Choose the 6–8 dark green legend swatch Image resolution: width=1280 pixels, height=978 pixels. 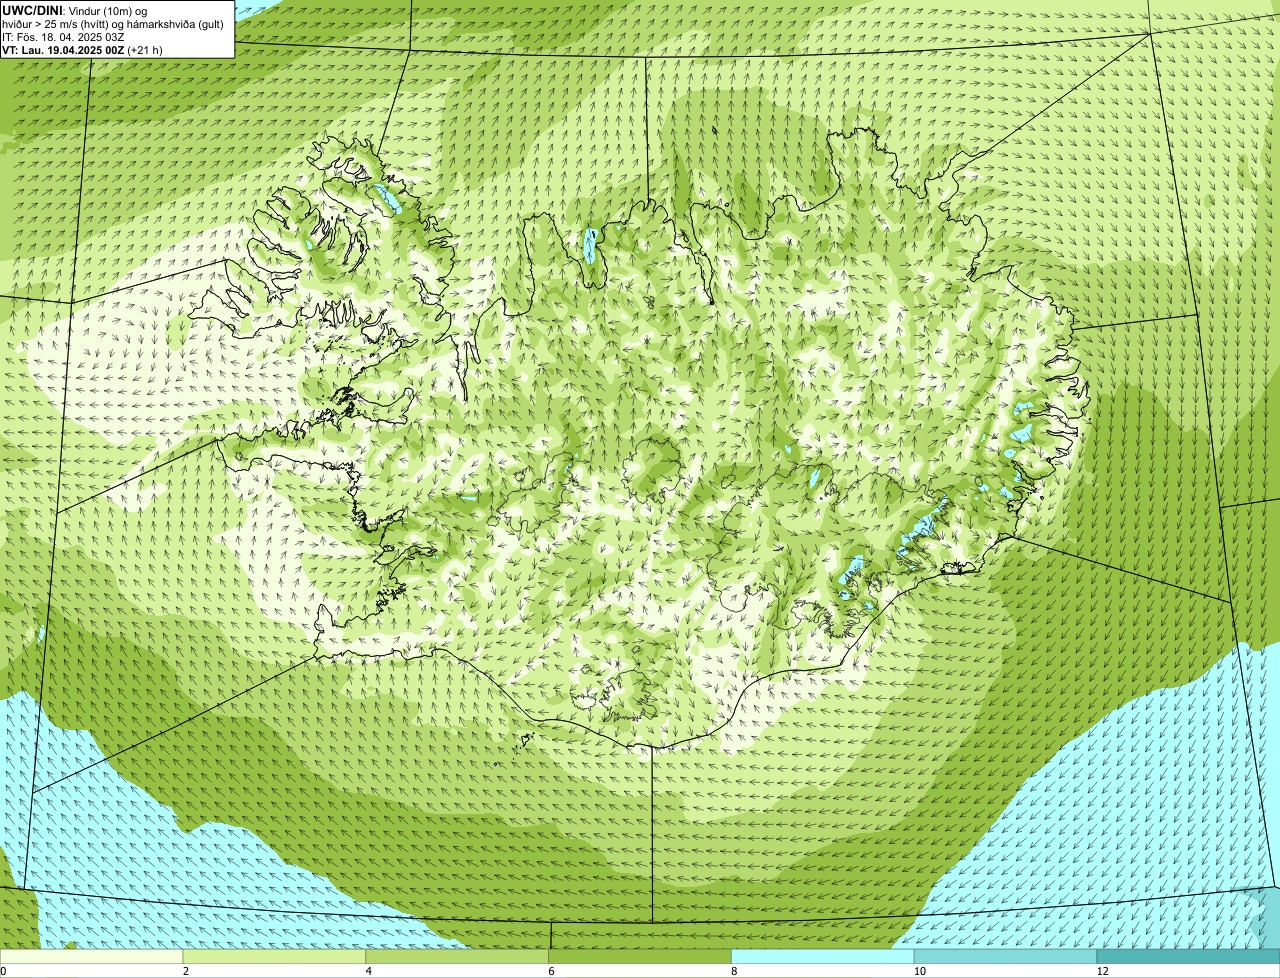pos(640,957)
